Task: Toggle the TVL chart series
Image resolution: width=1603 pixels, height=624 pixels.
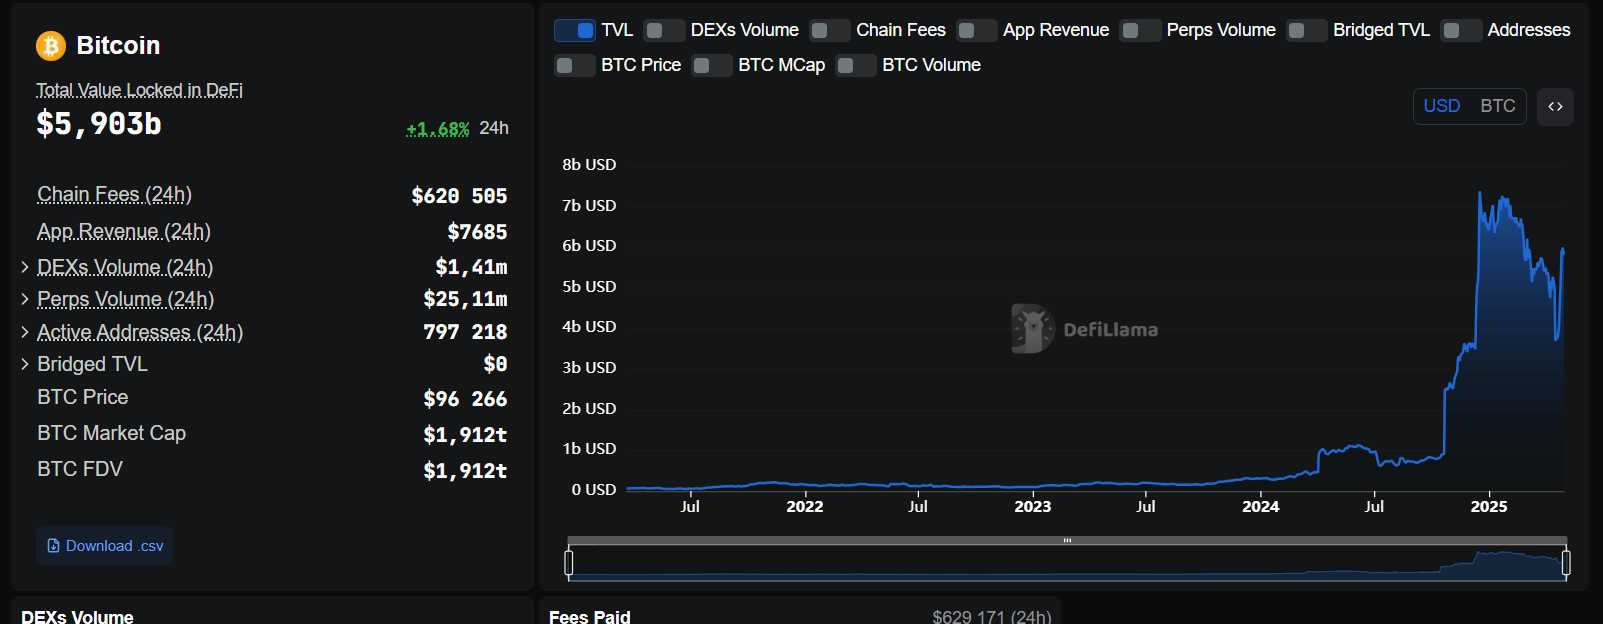Action: click(575, 30)
